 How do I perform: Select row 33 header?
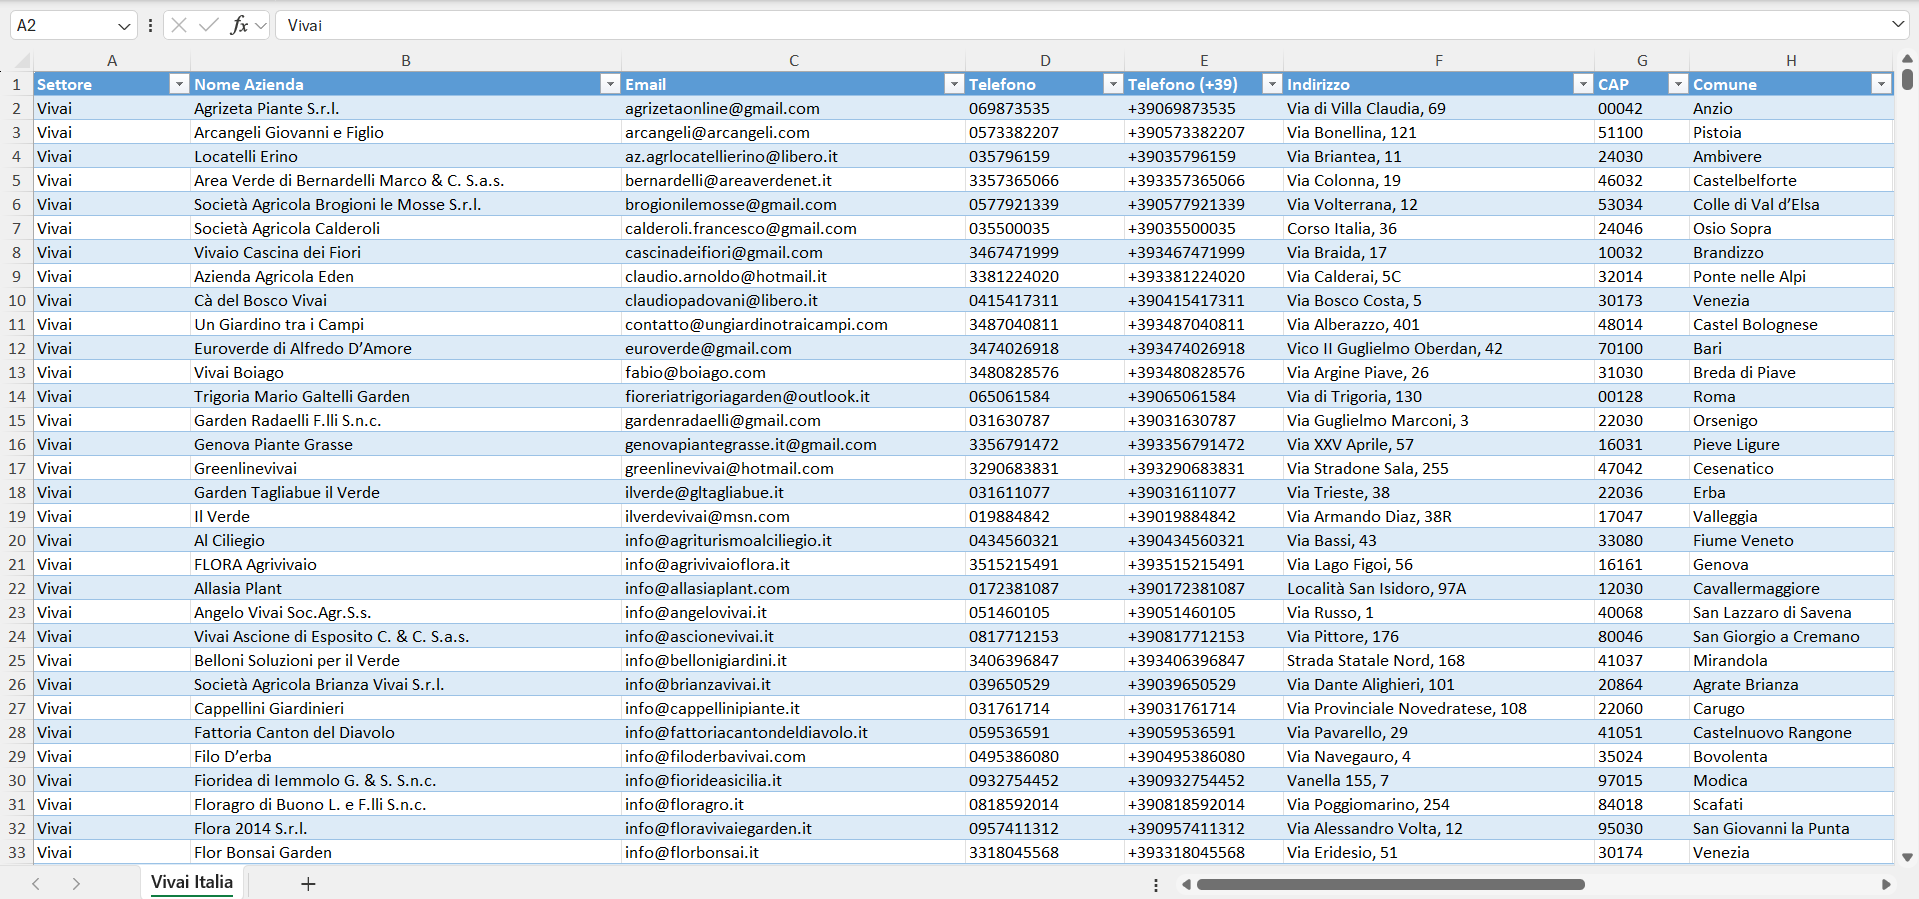tap(17, 852)
